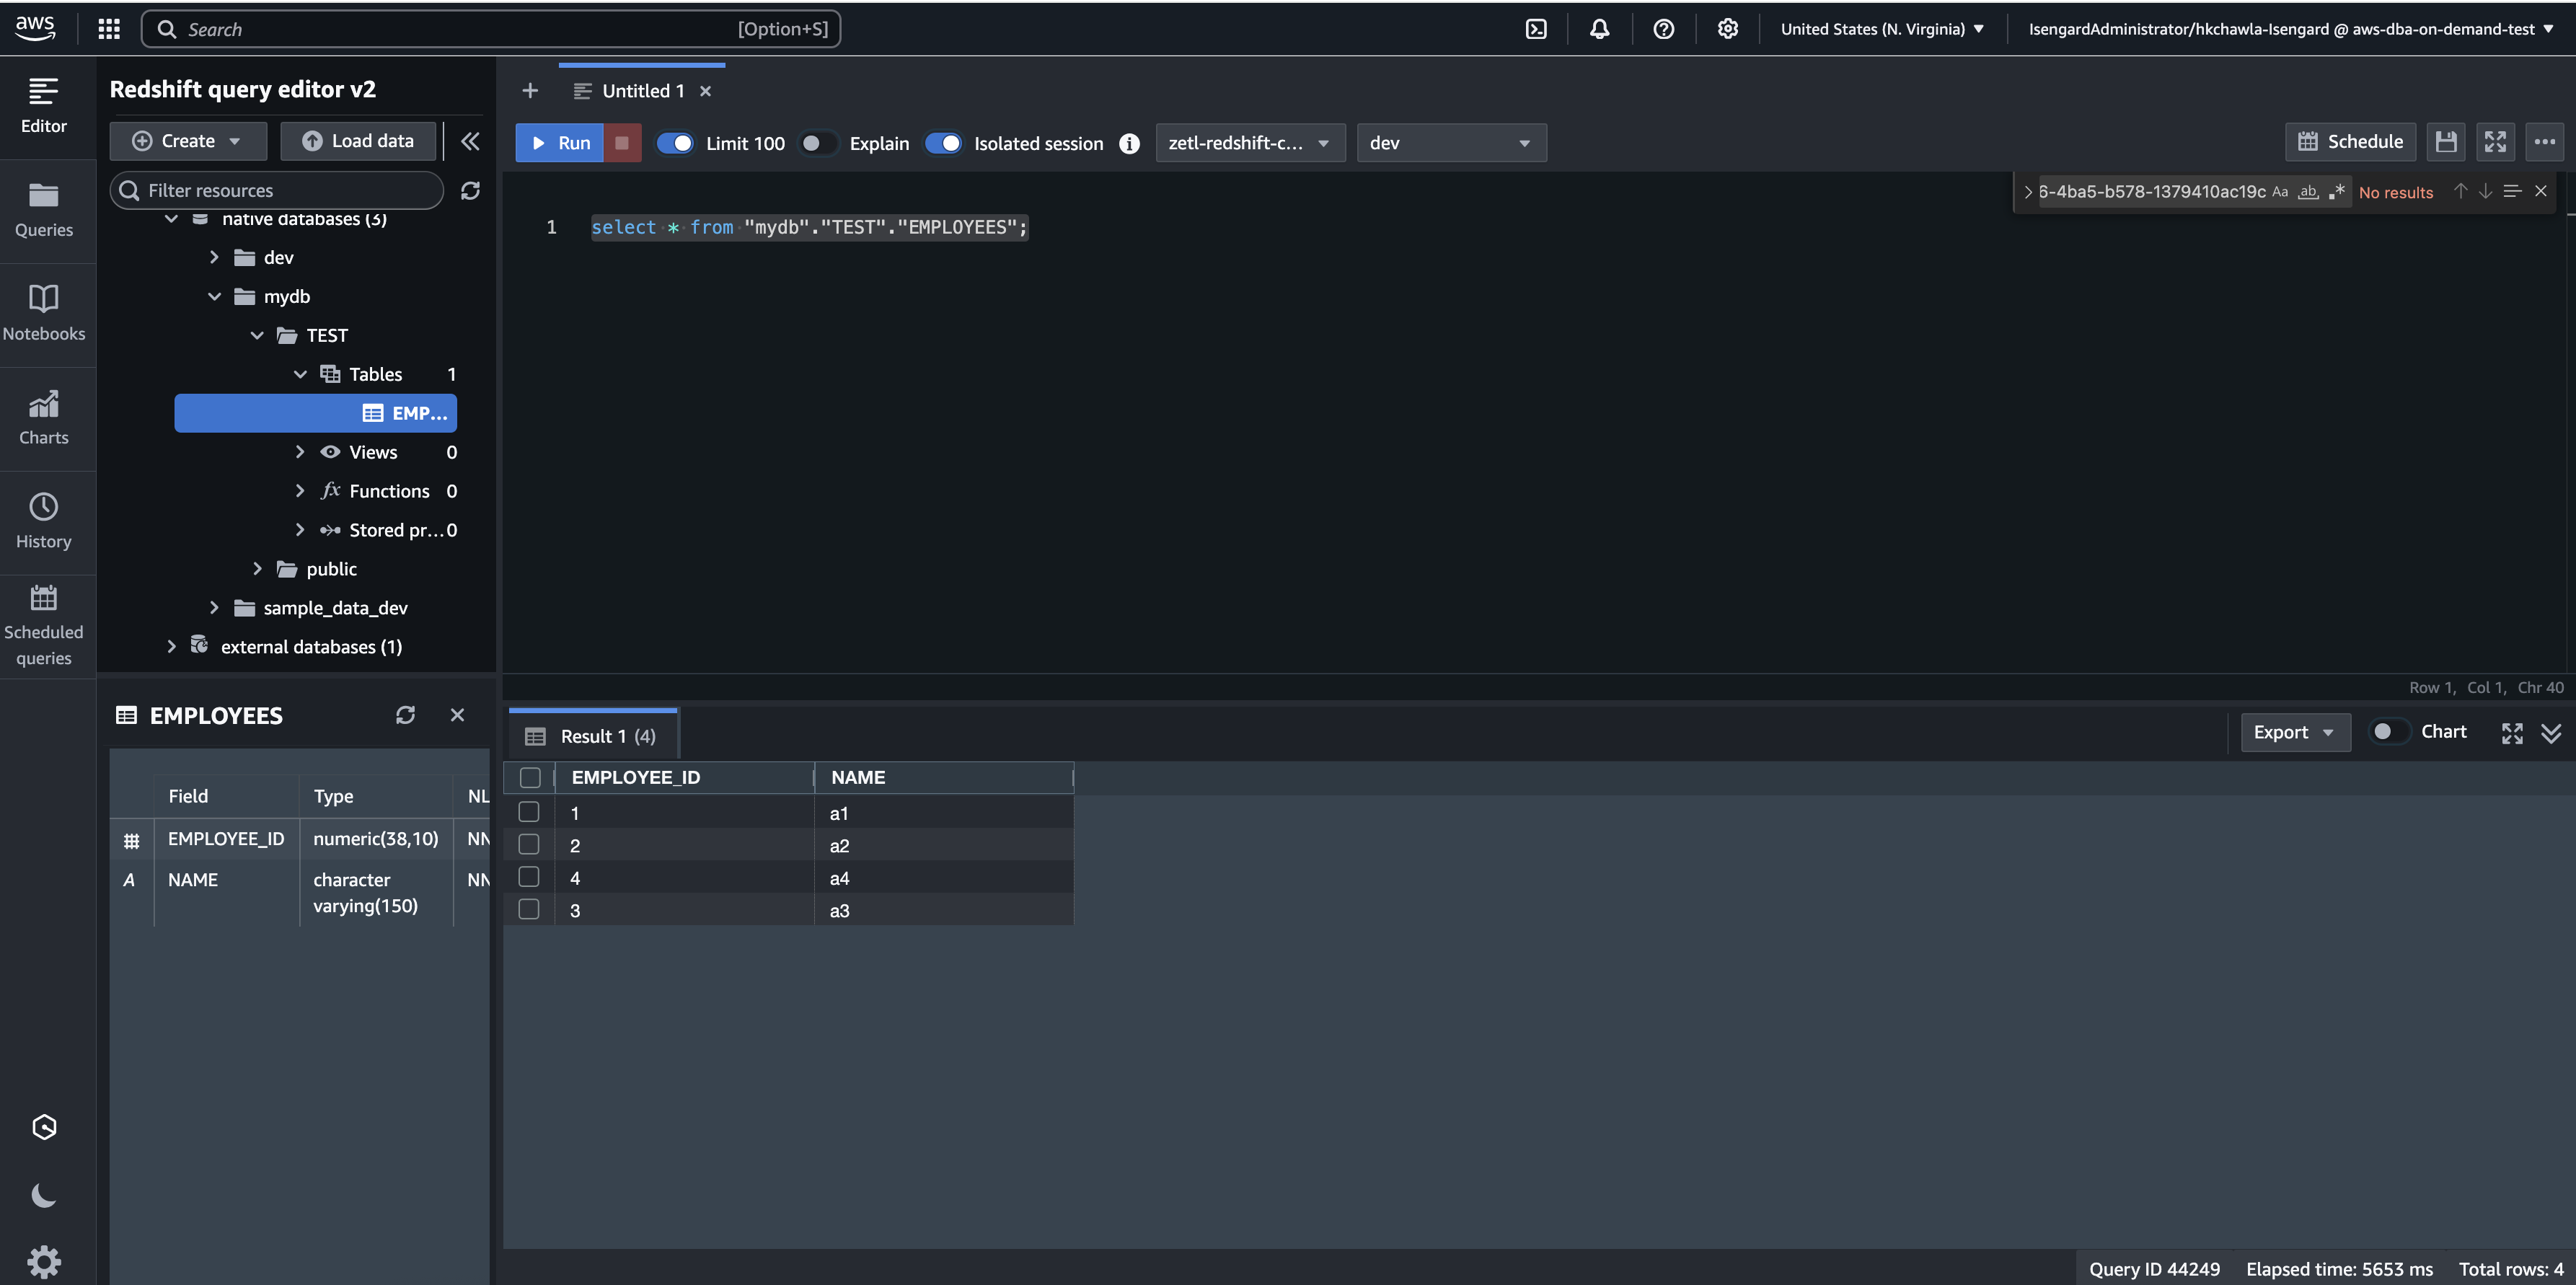Select the EMP... table in the tree
2576x1285 pixels.
click(x=316, y=413)
